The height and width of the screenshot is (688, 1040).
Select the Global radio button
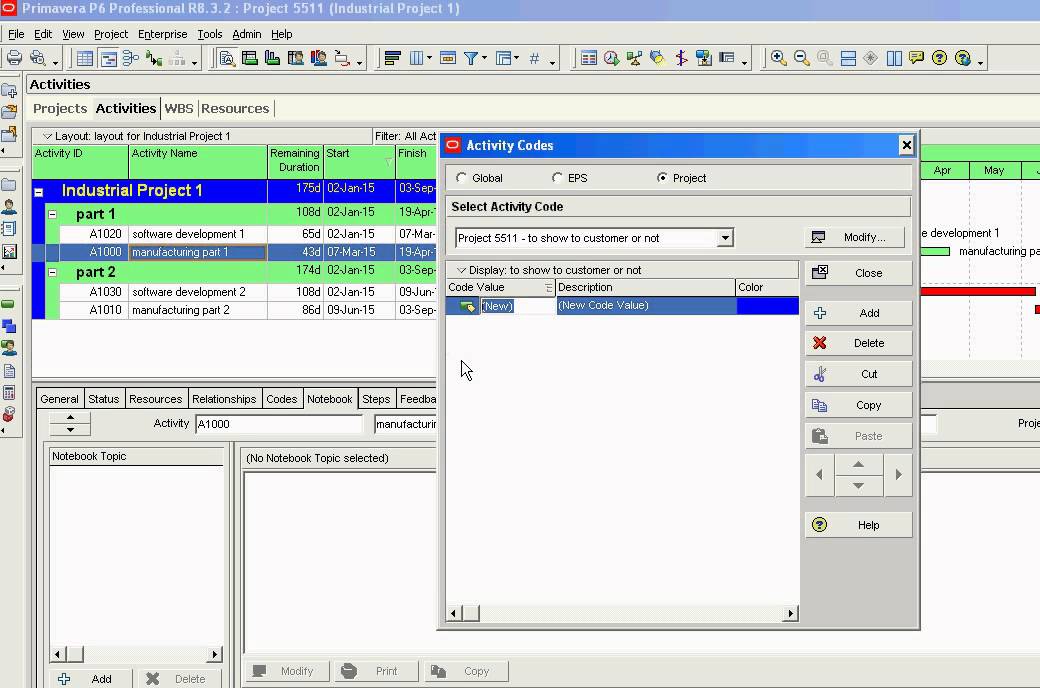pos(461,178)
